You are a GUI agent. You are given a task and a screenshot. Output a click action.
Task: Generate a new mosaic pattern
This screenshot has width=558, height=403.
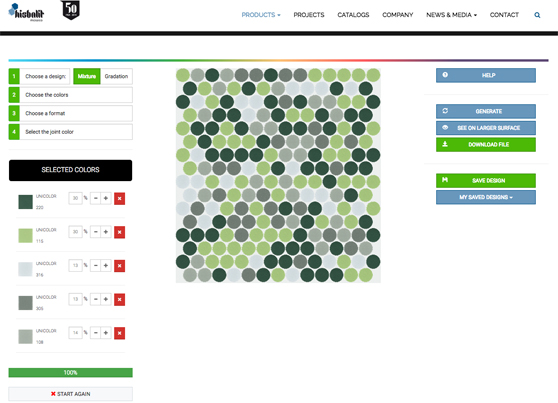(486, 111)
